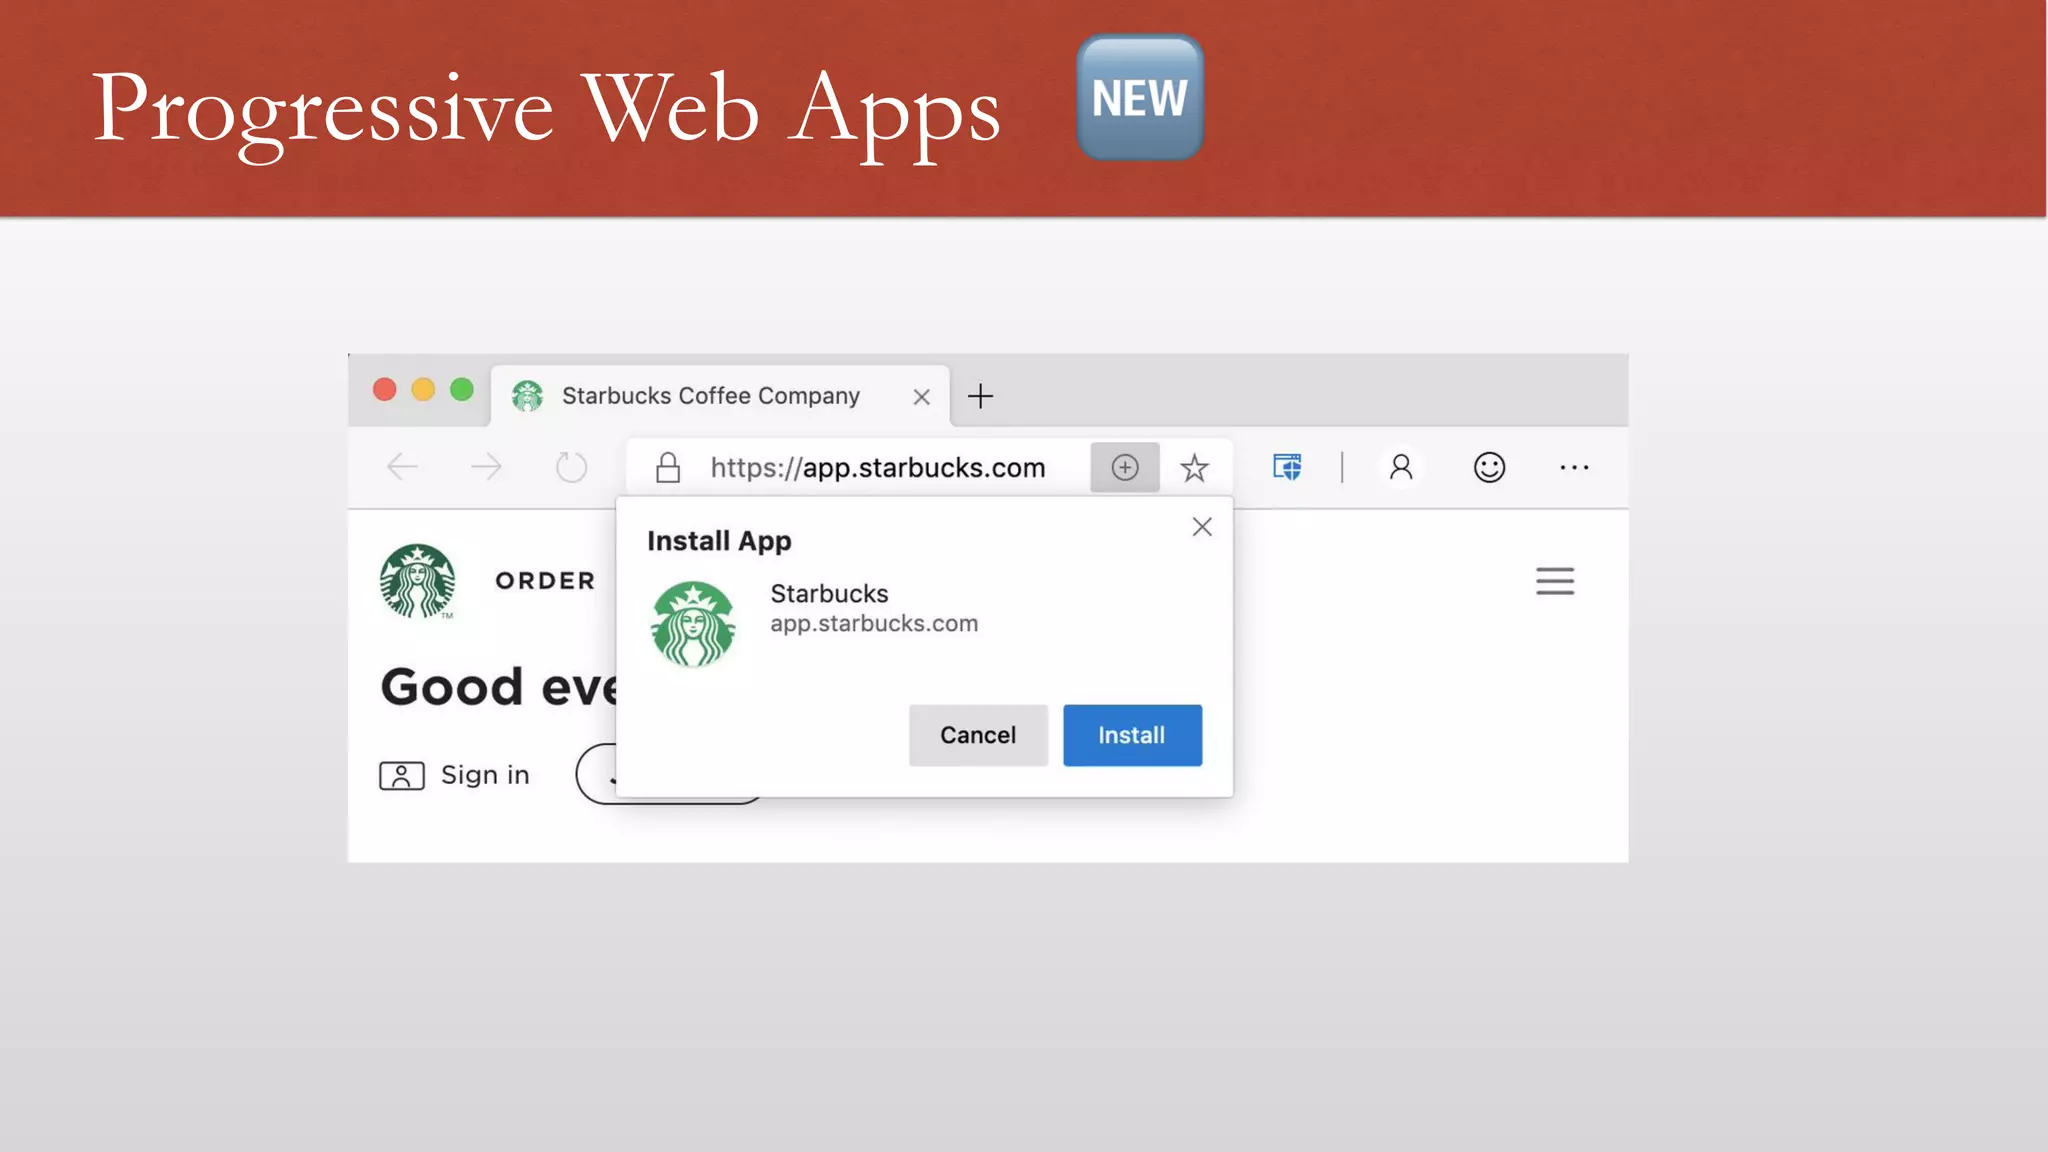Image resolution: width=2048 pixels, height=1152 pixels.
Task: Go forward using the forward arrow
Action: [x=486, y=467]
